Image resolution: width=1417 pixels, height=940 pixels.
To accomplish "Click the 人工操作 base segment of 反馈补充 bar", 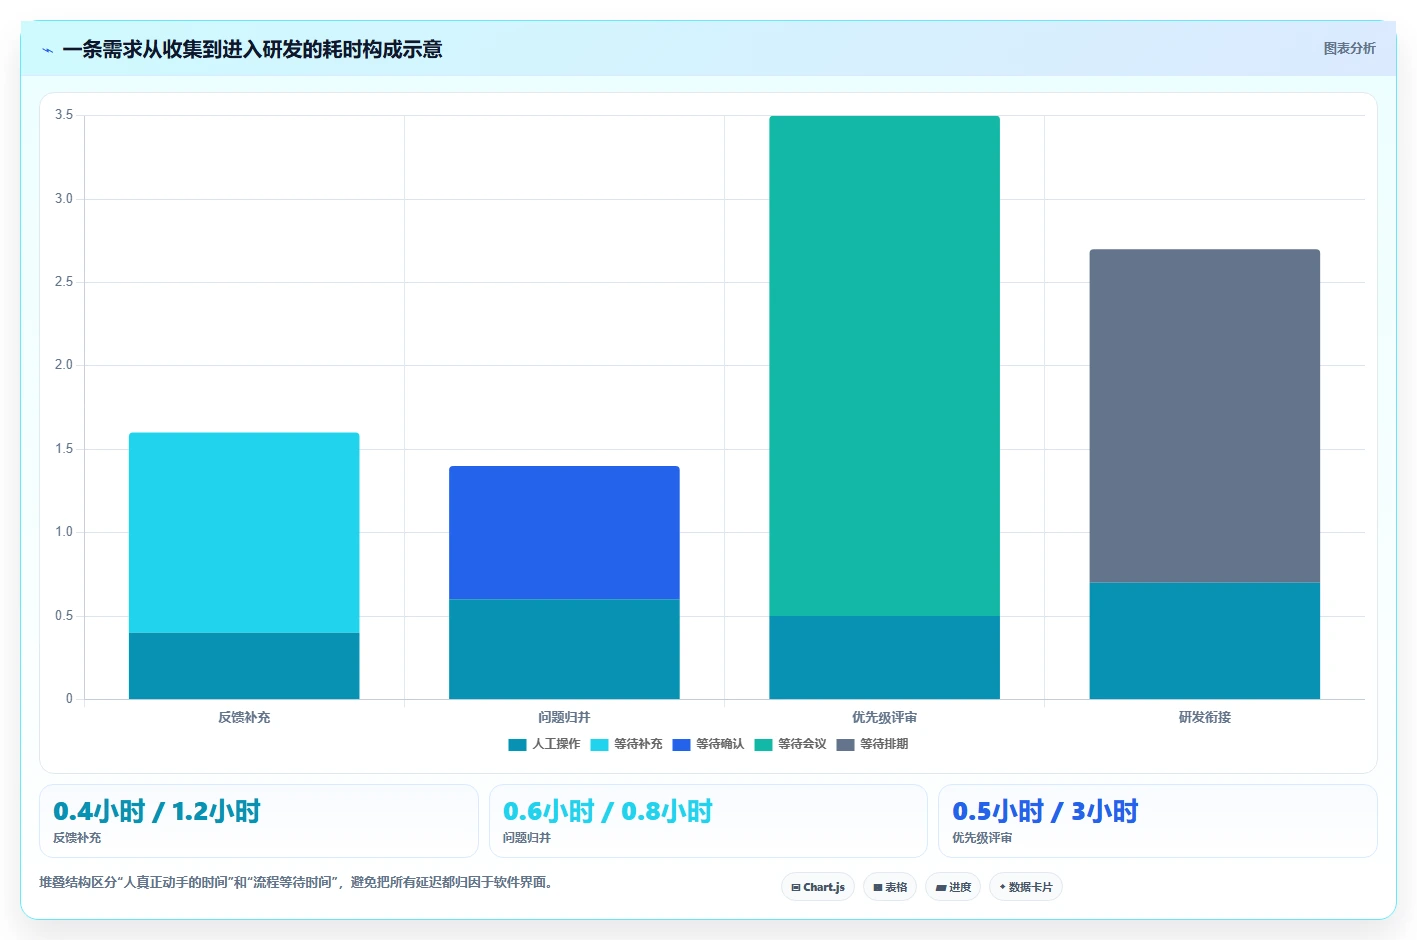I will [x=244, y=666].
